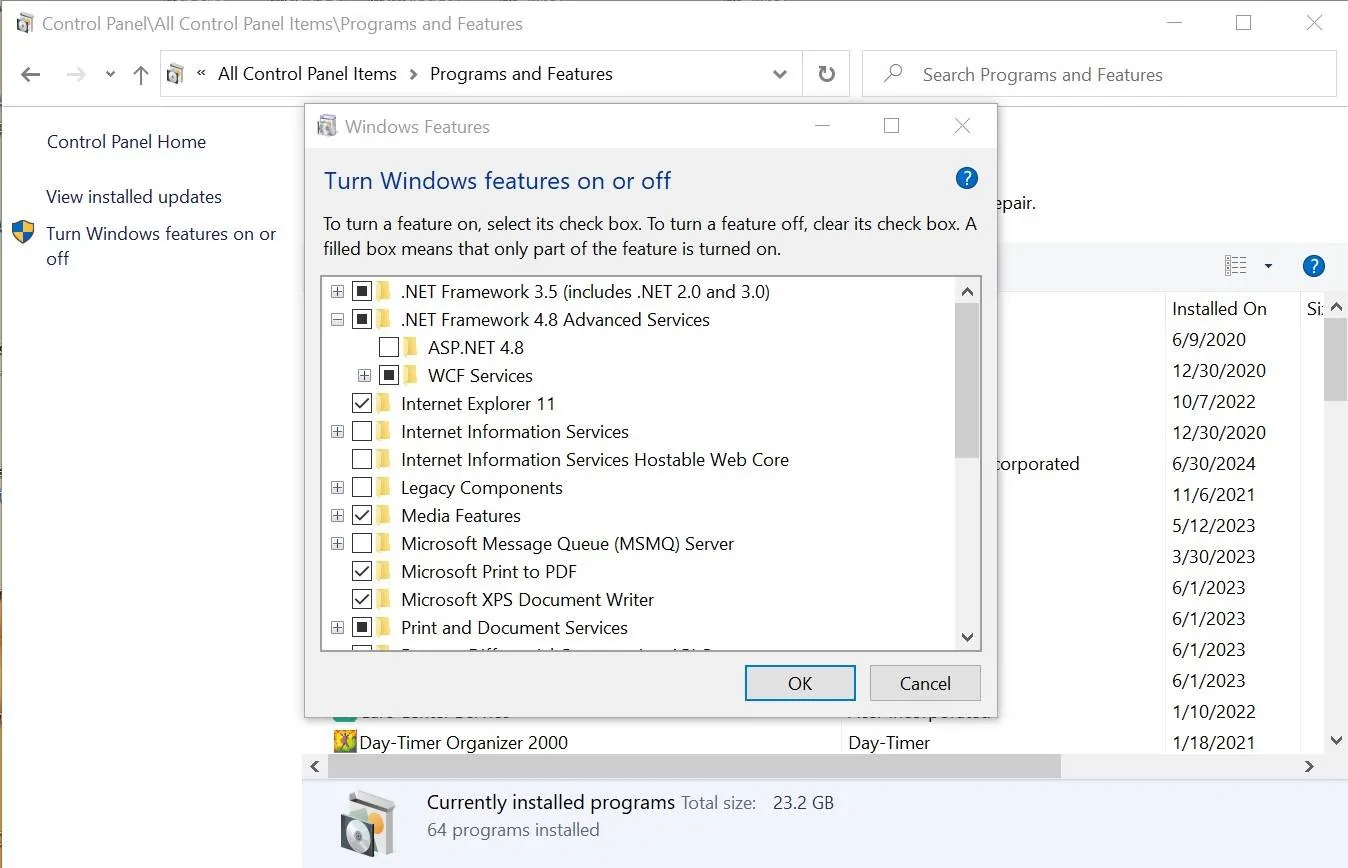
Task: Click the Day-Timer Organizer 2000 program icon
Action: pyautogui.click(x=345, y=741)
